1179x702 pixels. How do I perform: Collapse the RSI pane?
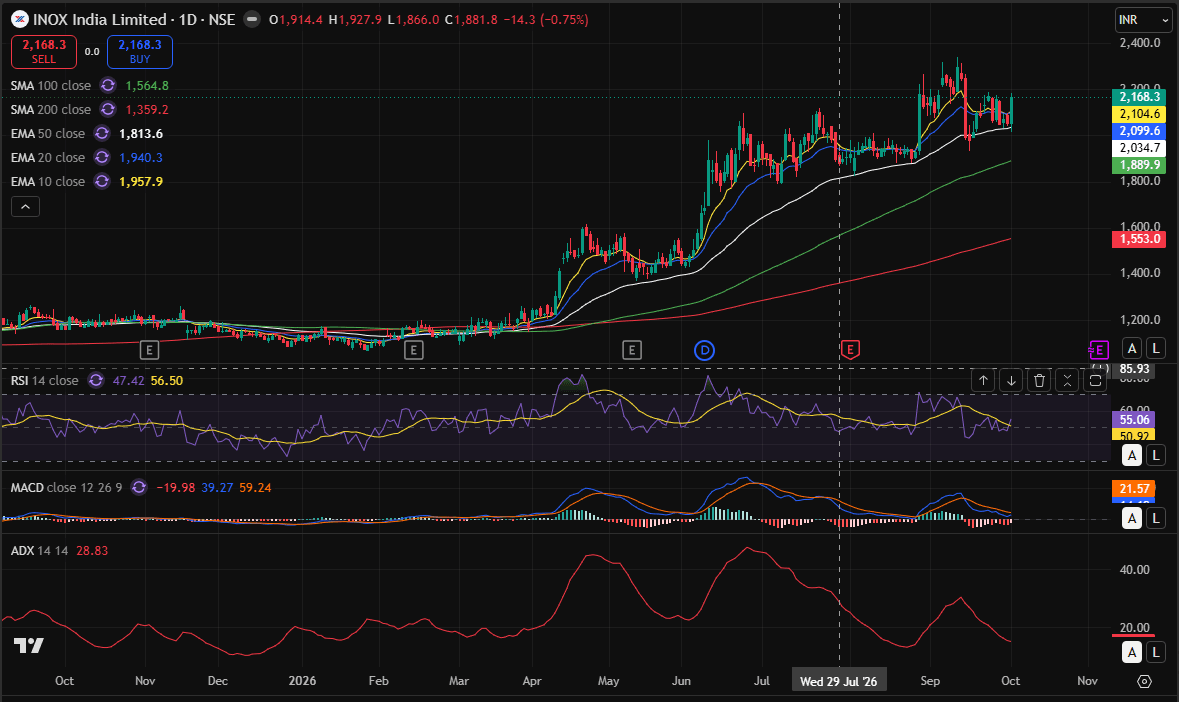click(x=1068, y=380)
